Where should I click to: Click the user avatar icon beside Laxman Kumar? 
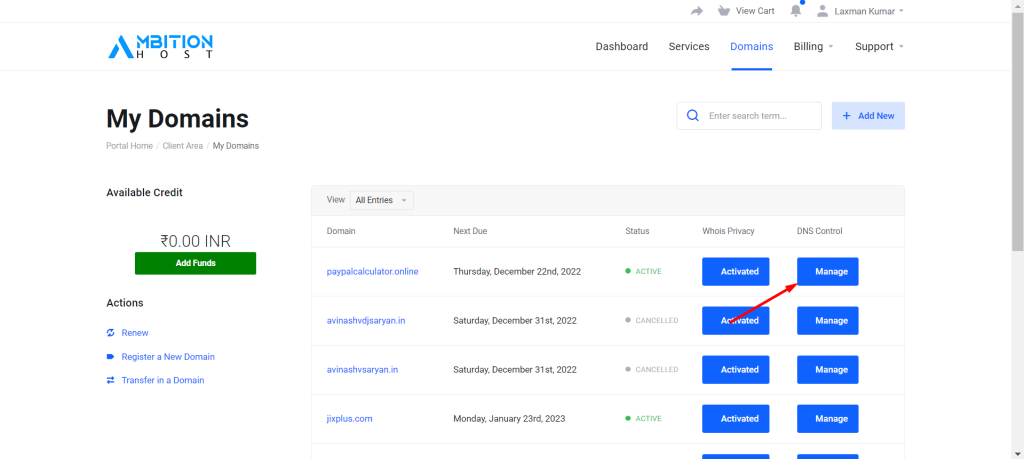coord(823,11)
